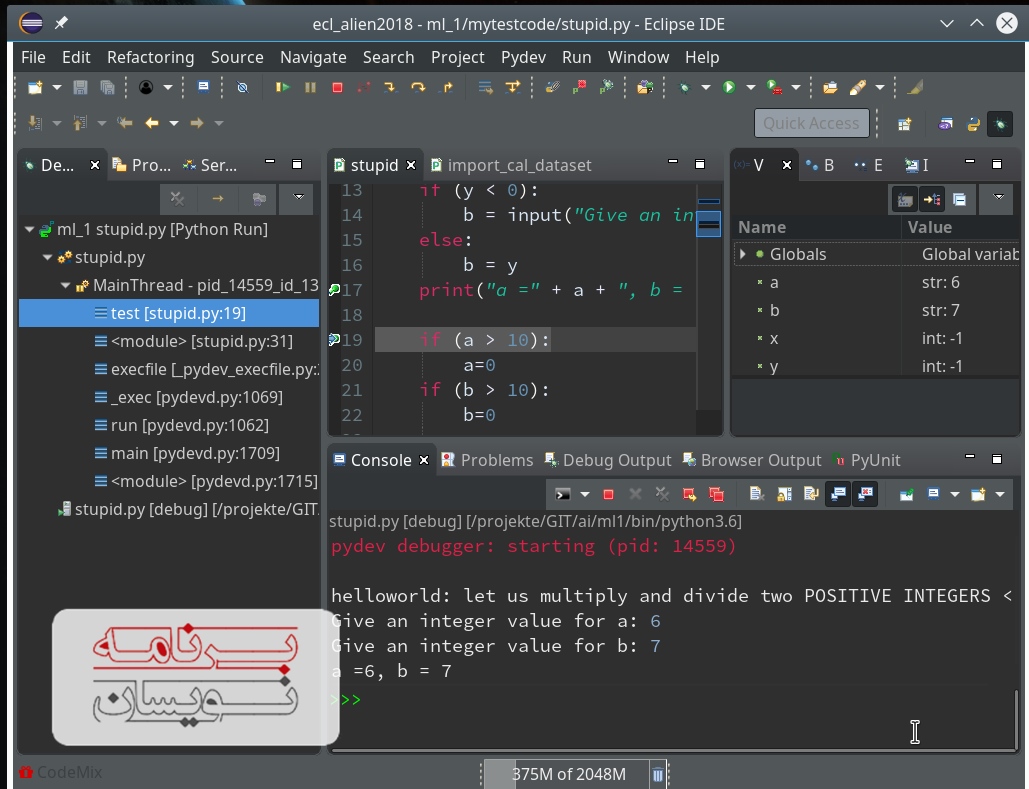Screen dimensions: 1029x789
Task: Open the Run button dropdown arrow
Action: (x=749, y=88)
